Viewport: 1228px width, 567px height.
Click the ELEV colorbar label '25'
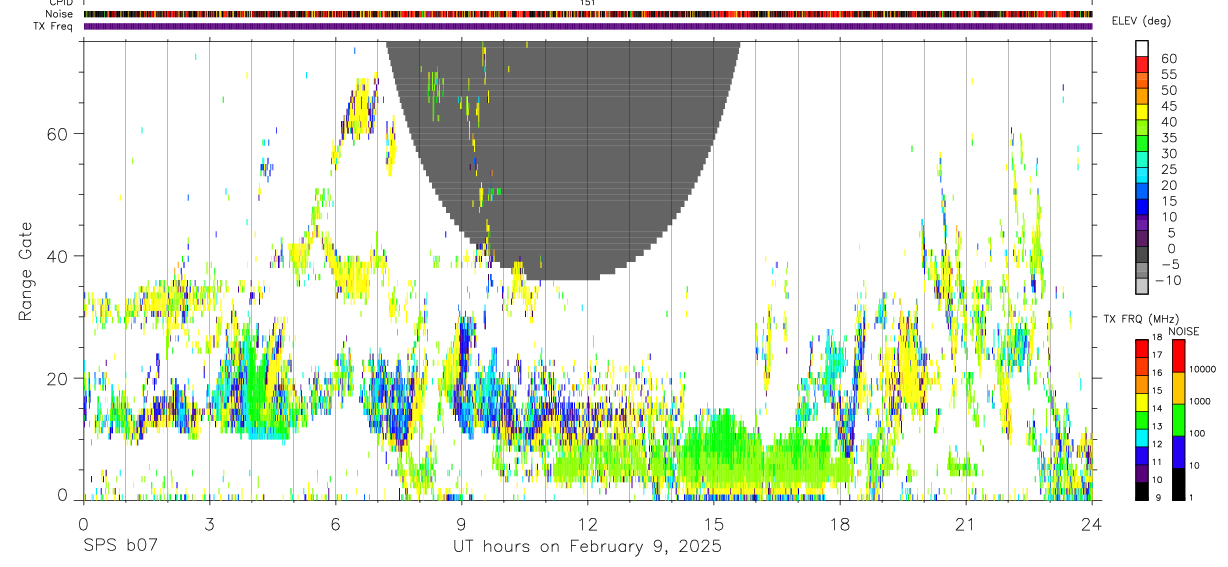pos(1168,170)
